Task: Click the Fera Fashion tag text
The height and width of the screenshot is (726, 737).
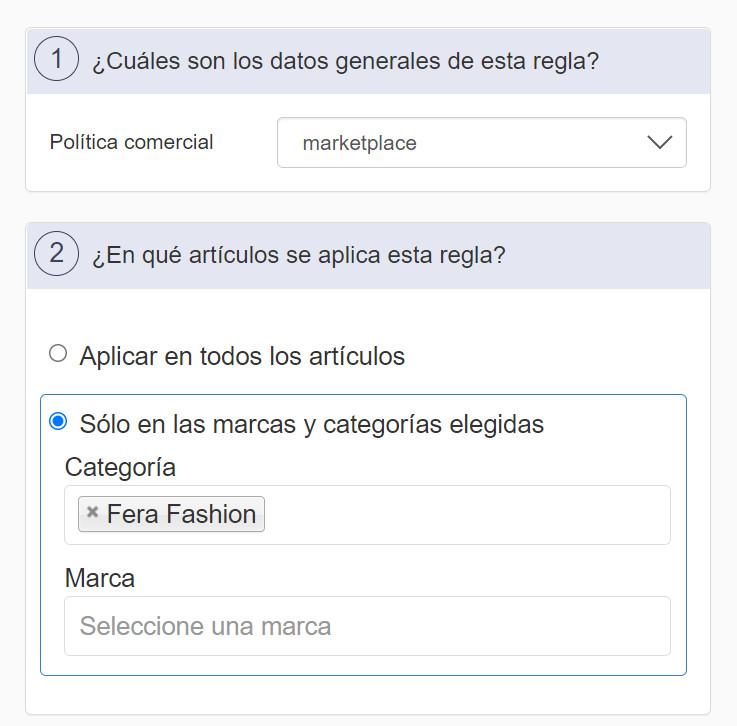Action: pos(181,514)
